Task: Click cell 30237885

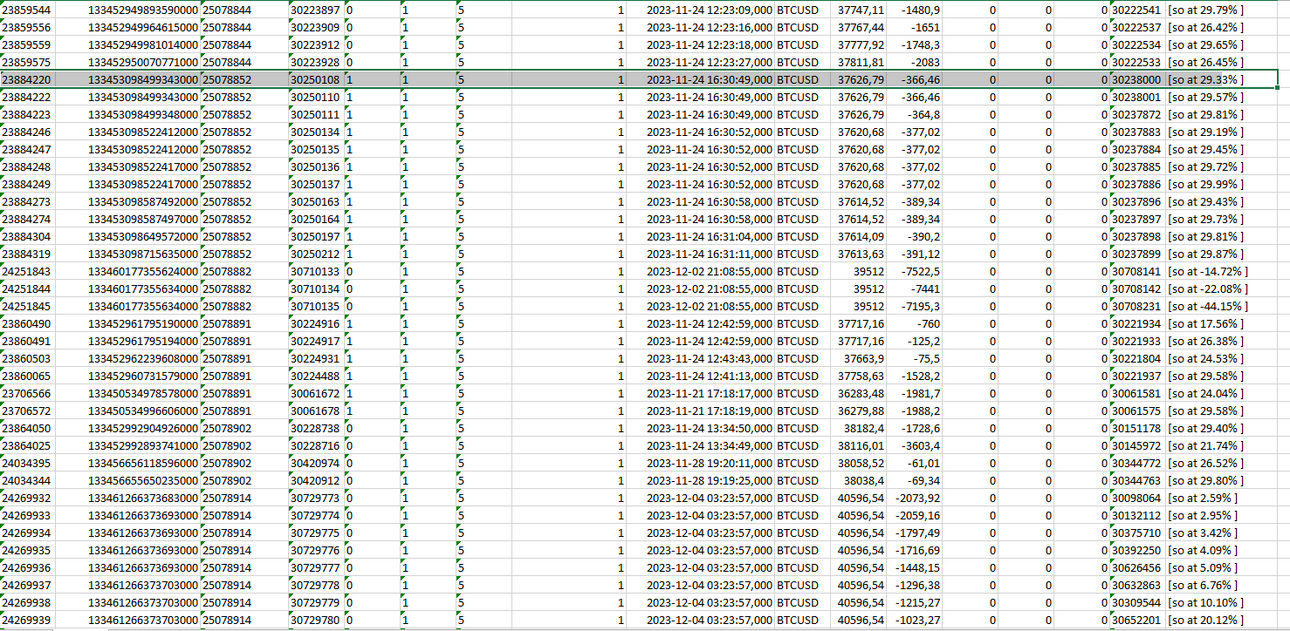Action: click(x=1136, y=167)
